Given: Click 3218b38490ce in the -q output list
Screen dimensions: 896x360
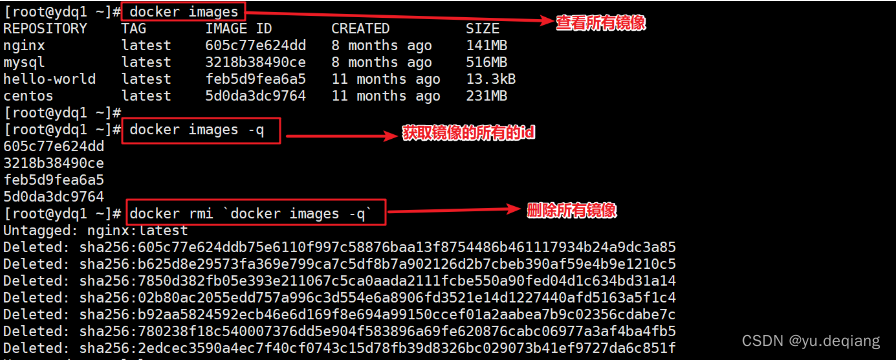Looking at the screenshot, I should (x=54, y=163).
